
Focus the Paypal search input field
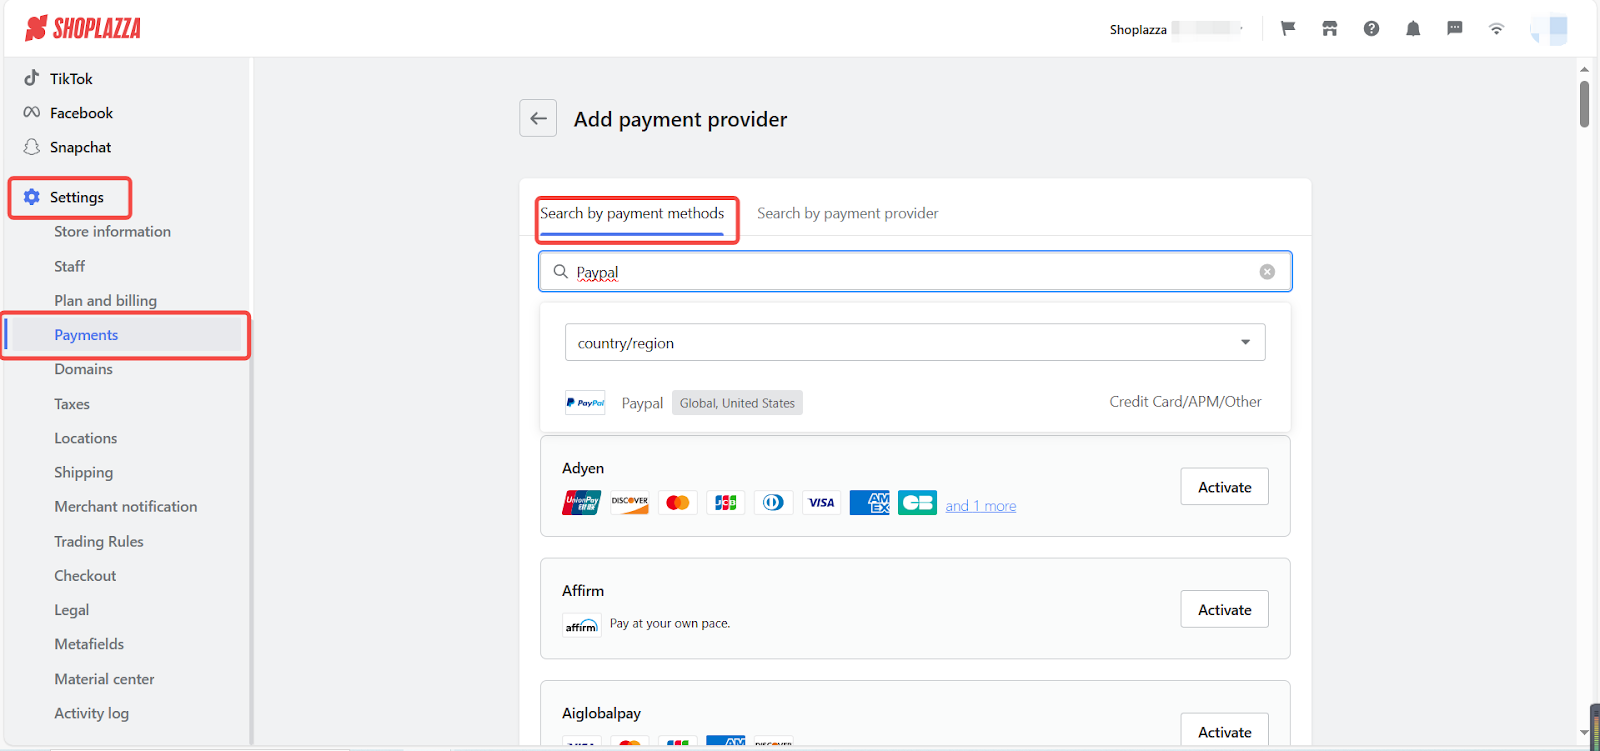click(915, 271)
